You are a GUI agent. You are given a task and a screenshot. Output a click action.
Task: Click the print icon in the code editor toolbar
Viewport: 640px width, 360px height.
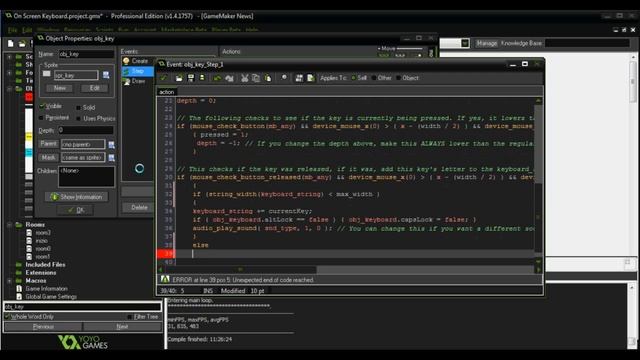[202, 78]
